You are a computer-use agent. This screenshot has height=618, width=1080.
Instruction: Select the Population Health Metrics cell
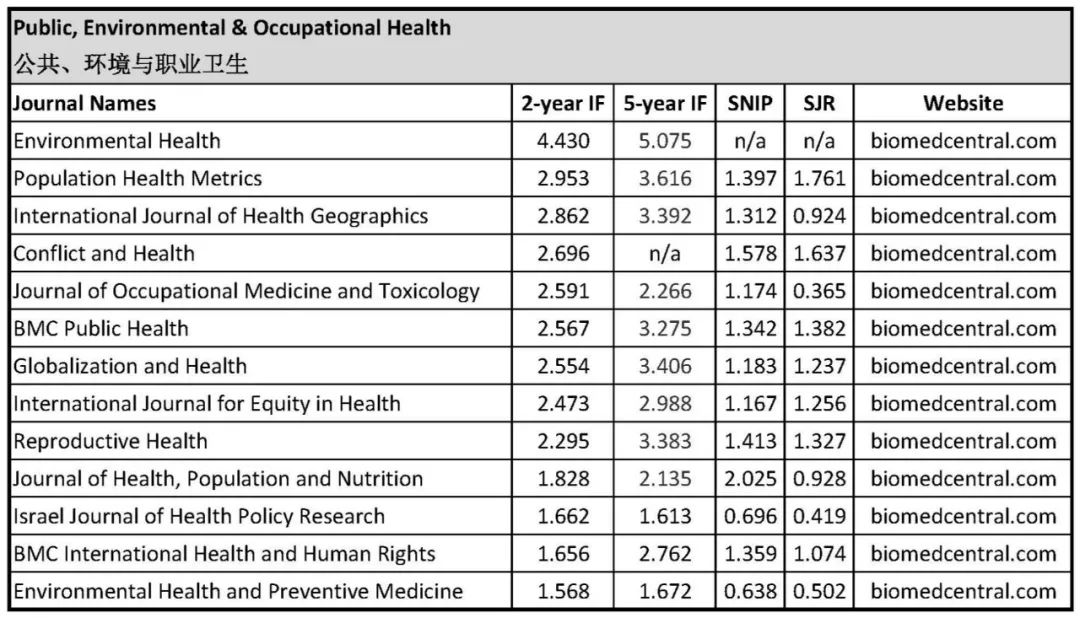tap(138, 178)
